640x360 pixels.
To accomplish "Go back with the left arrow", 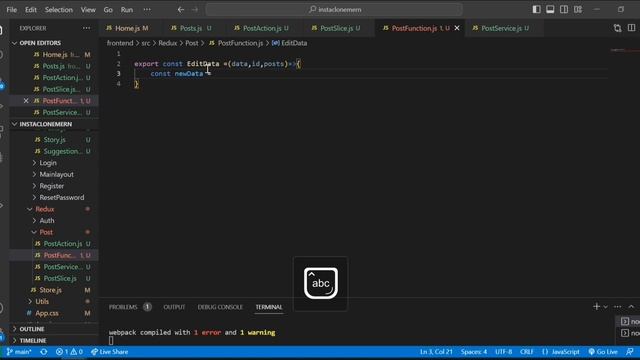I will [181, 9].
